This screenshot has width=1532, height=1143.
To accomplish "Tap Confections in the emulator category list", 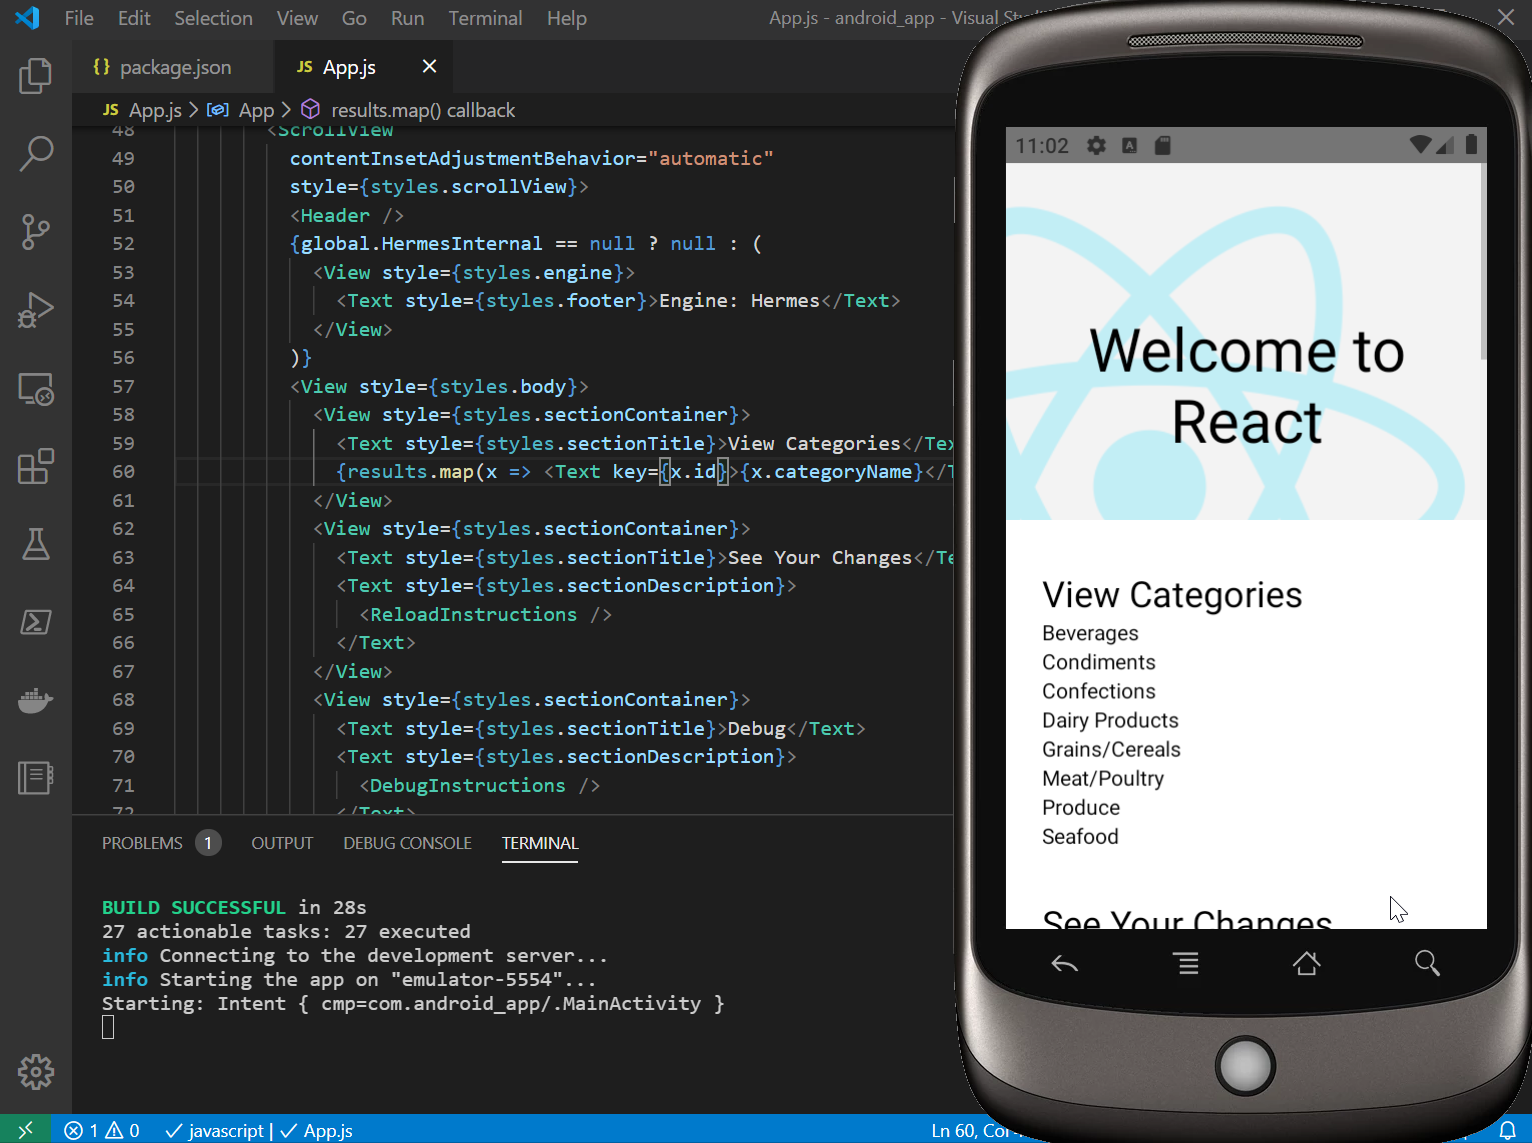I will pyautogui.click(x=1098, y=691).
